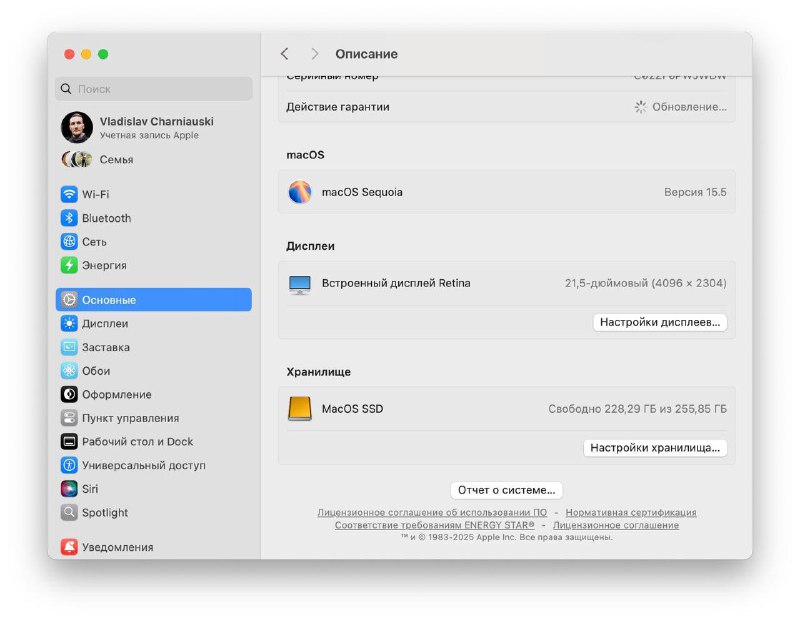Viewport: 800px width, 622px height.
Task: Click the Хранилище section heading
Action: 318,371
